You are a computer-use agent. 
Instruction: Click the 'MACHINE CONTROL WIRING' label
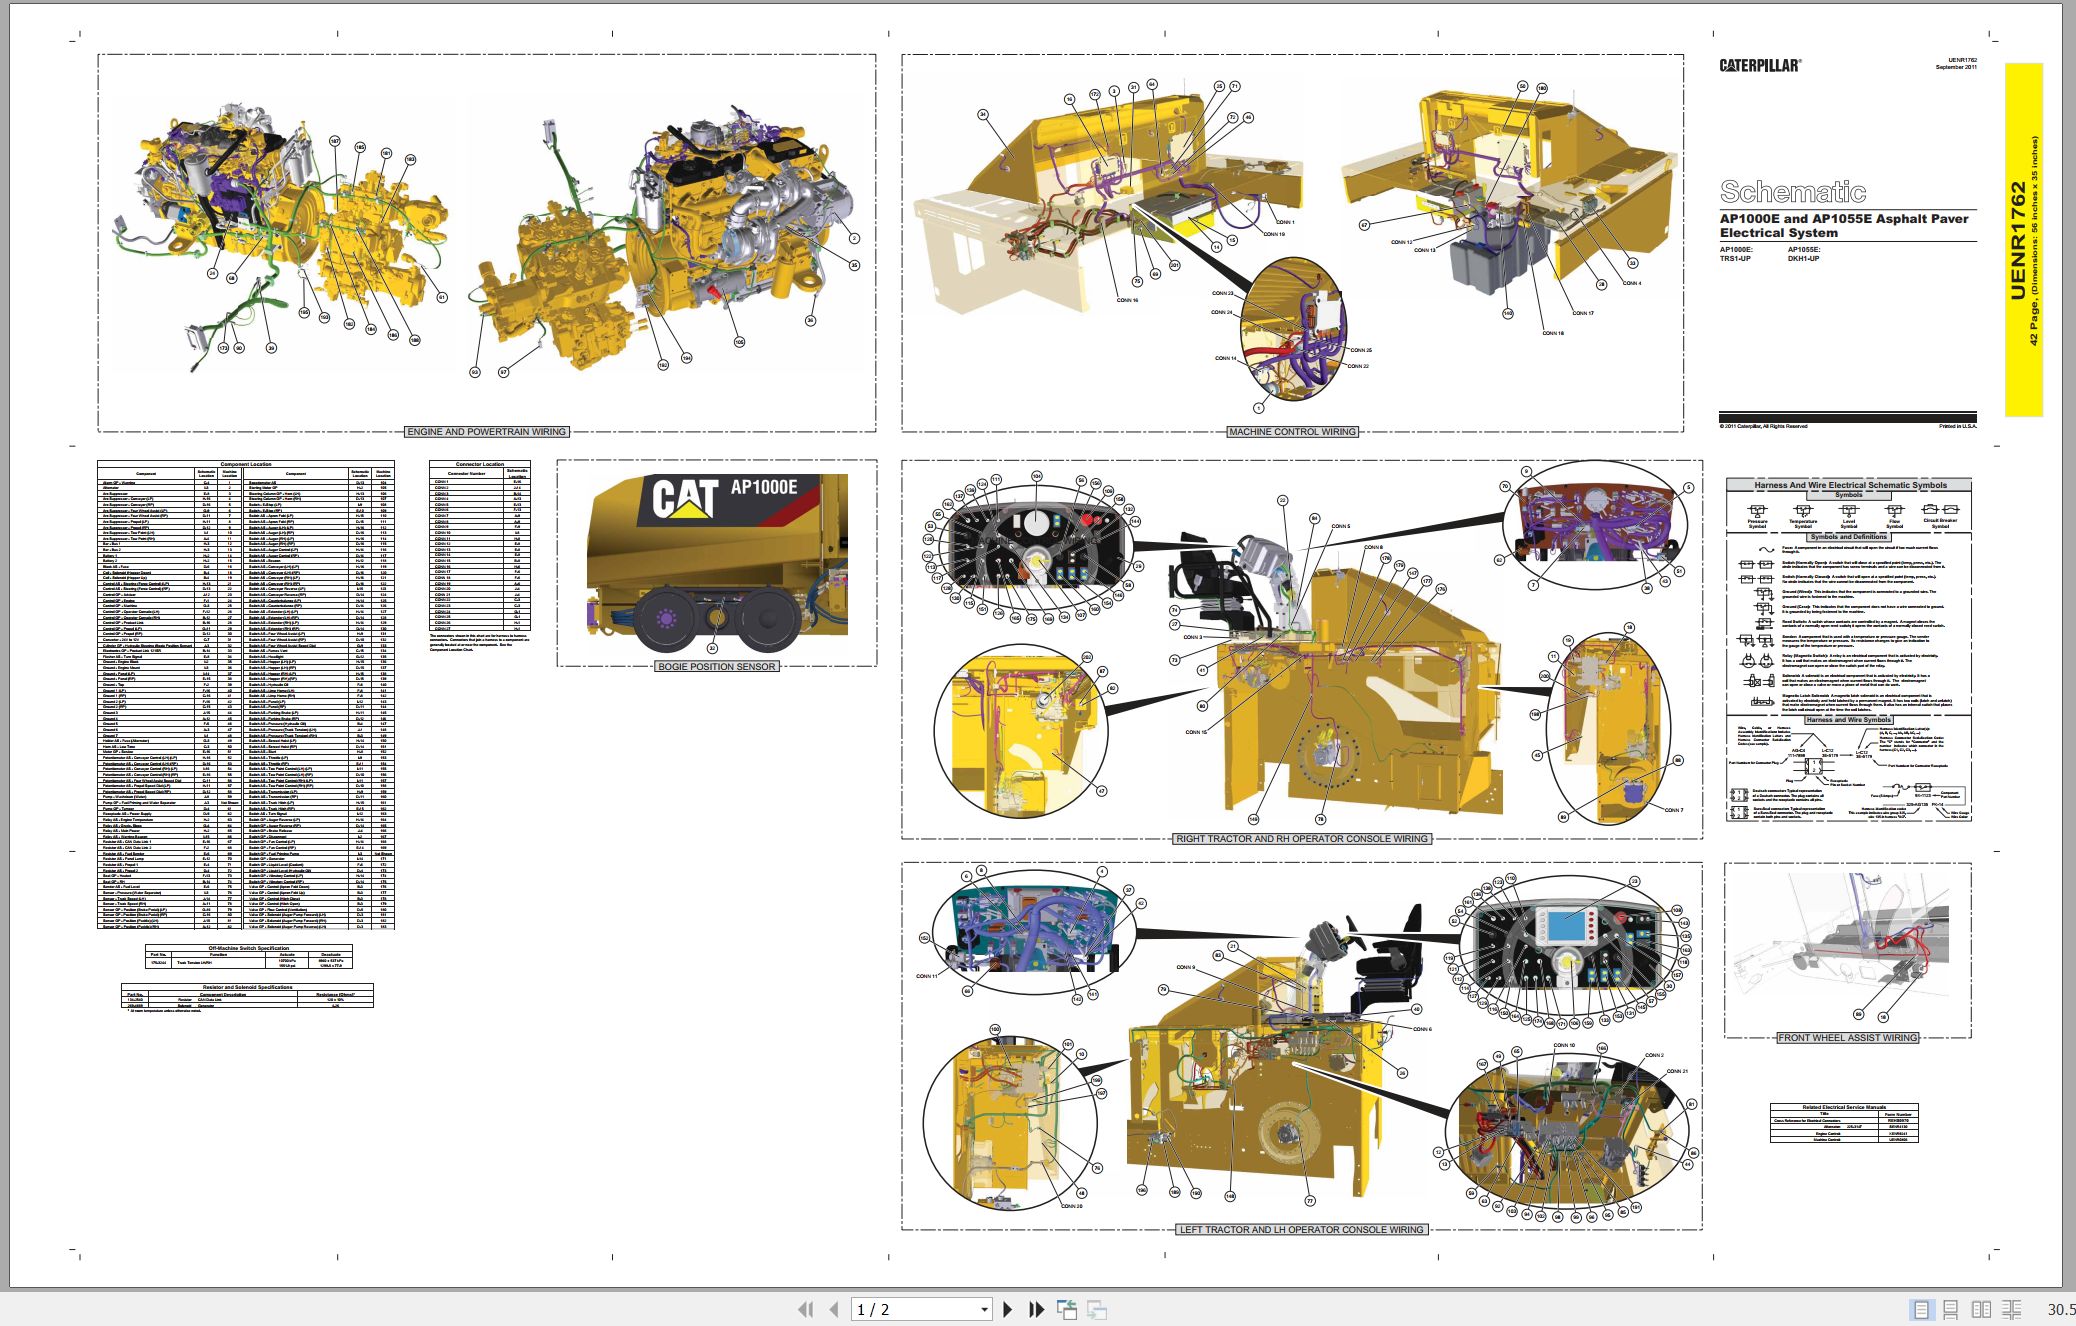[1292, 432]
